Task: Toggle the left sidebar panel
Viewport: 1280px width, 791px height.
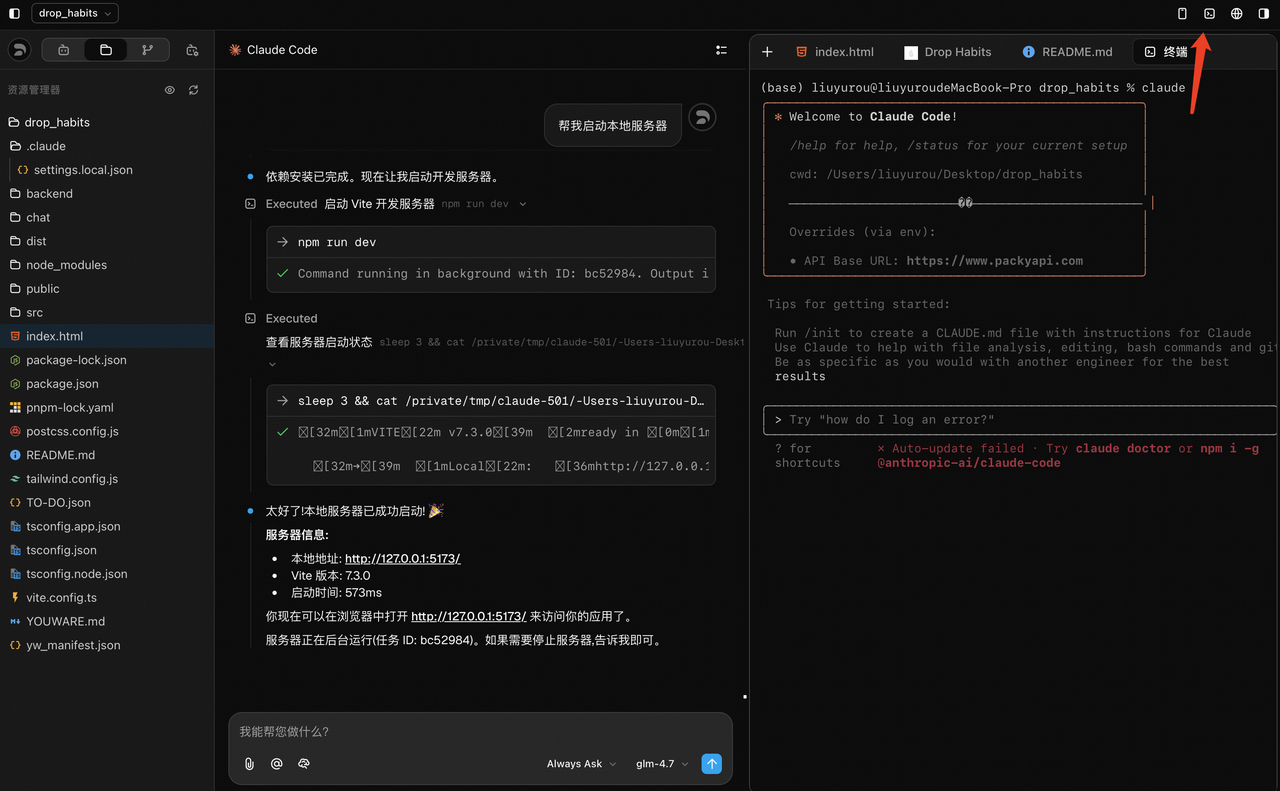Action: 14,14
